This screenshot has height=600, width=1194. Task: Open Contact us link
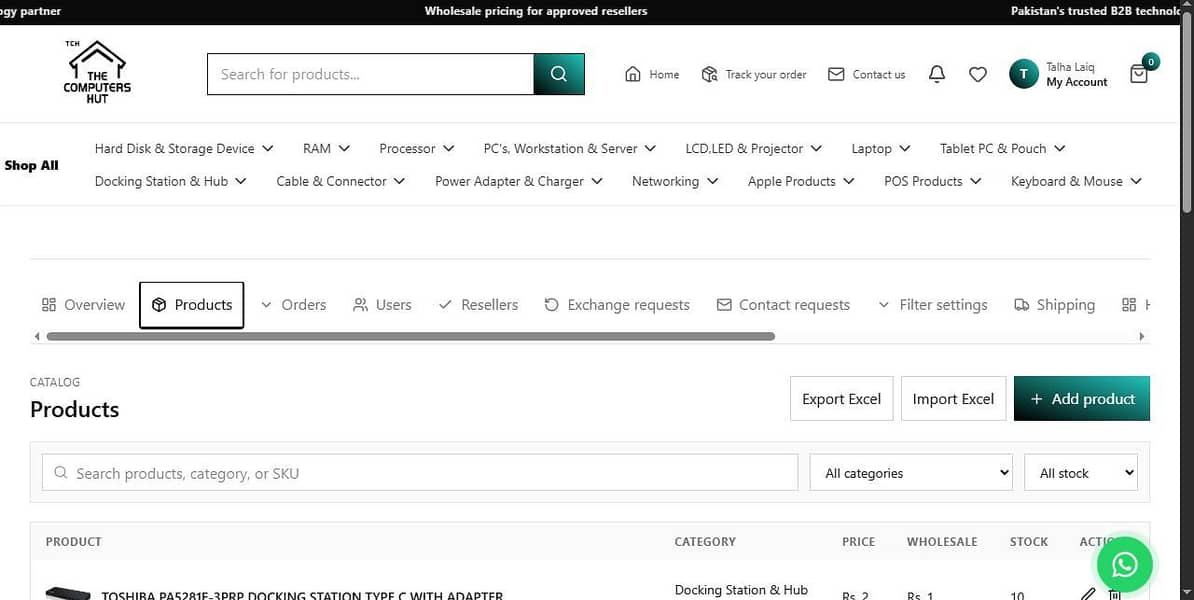point(867,74)
